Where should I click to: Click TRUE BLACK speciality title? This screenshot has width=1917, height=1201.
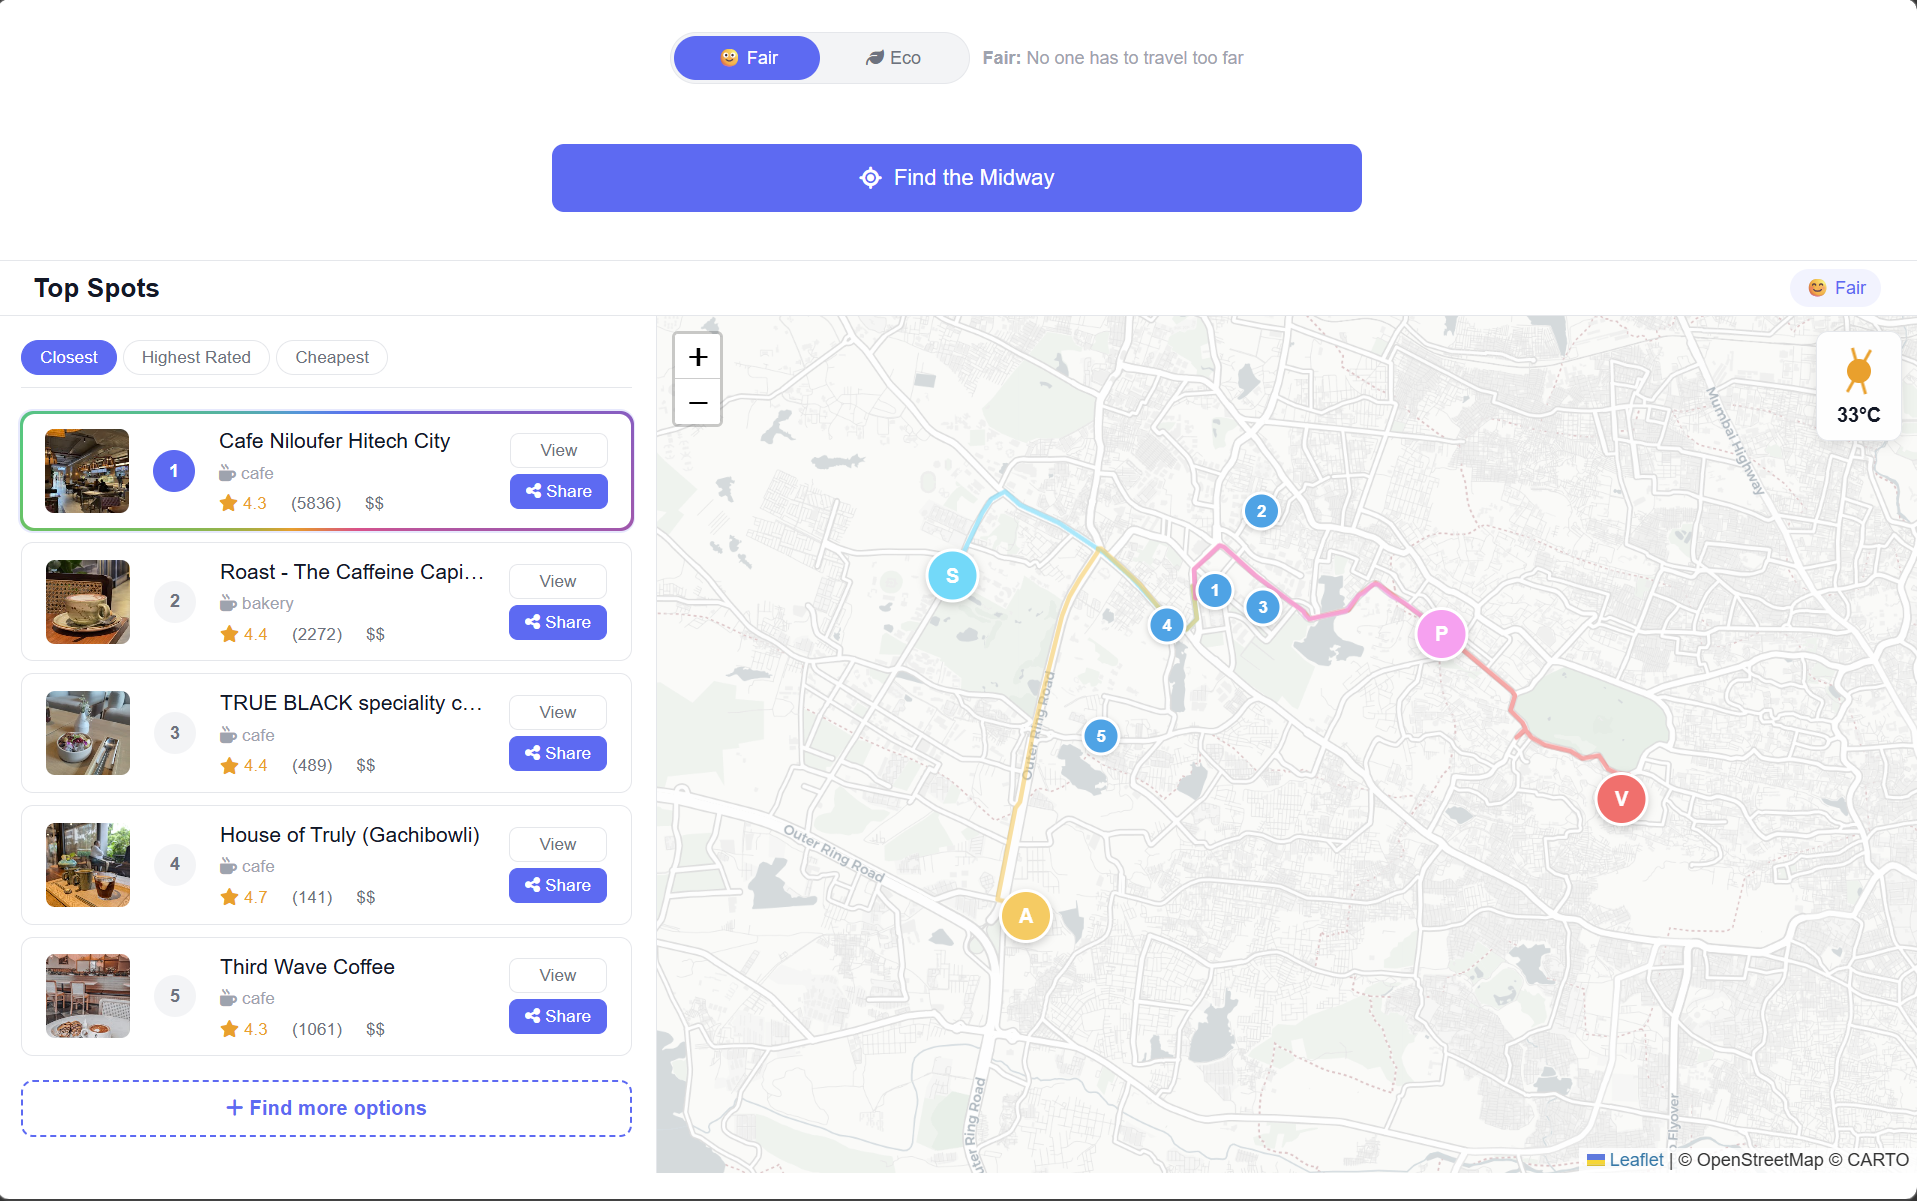pos(351,703)
